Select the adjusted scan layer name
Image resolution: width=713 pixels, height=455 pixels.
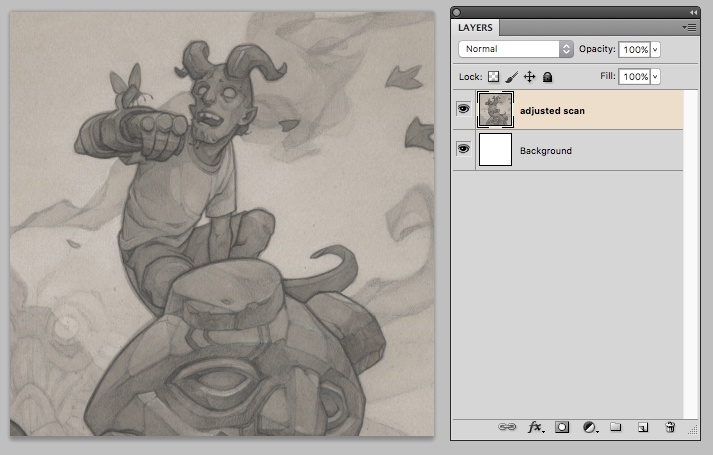click(x=552, y=110)
